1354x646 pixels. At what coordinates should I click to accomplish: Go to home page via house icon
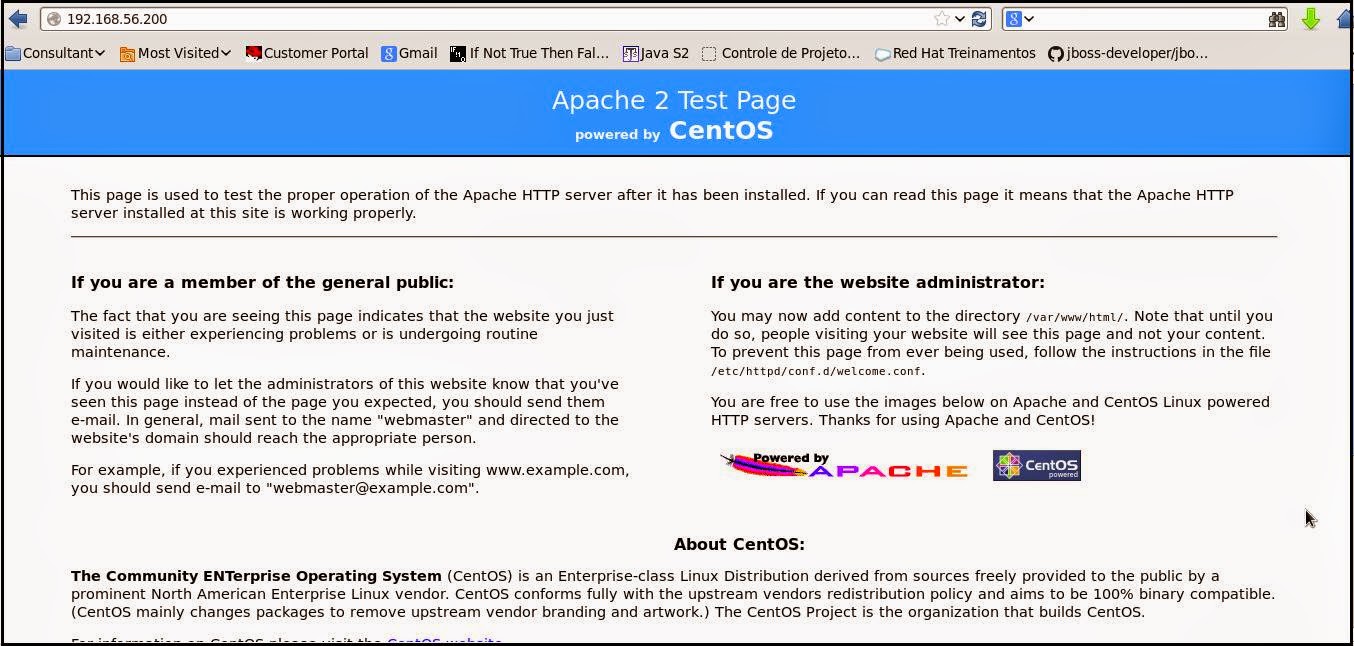(x=1345, y=19)
